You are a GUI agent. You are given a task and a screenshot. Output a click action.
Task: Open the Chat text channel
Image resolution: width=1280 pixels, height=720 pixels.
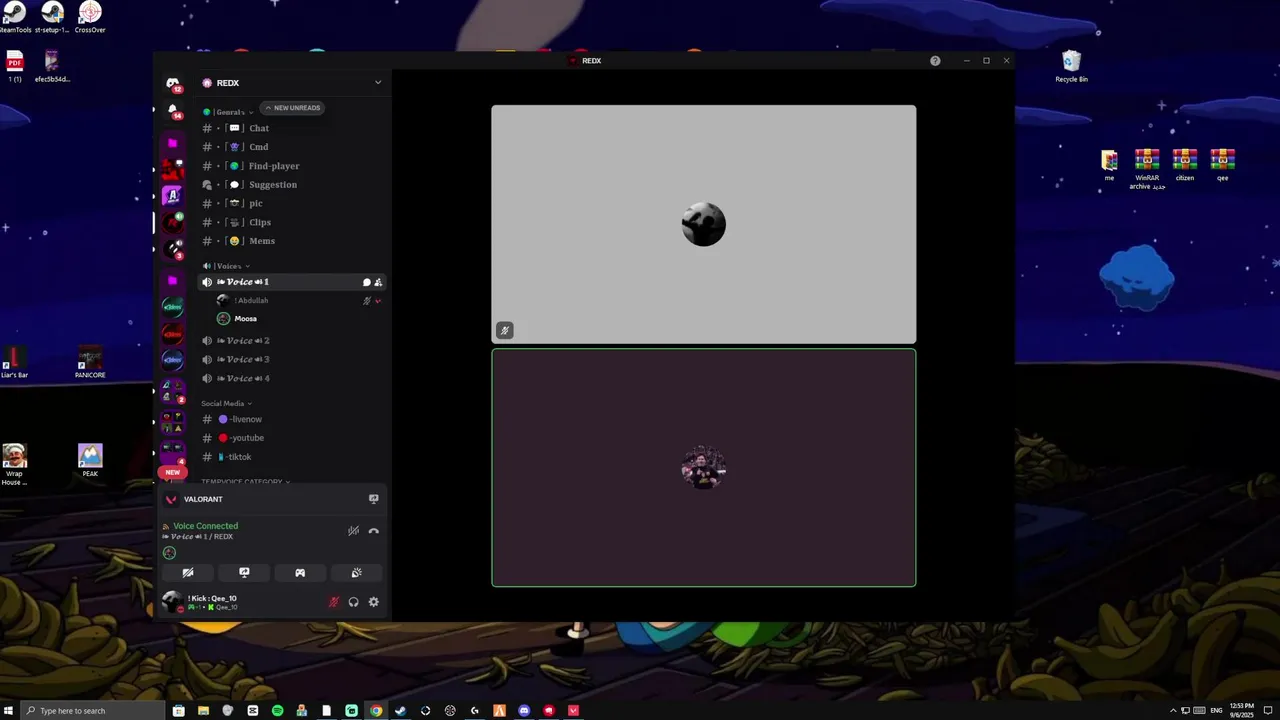point(292,128)
